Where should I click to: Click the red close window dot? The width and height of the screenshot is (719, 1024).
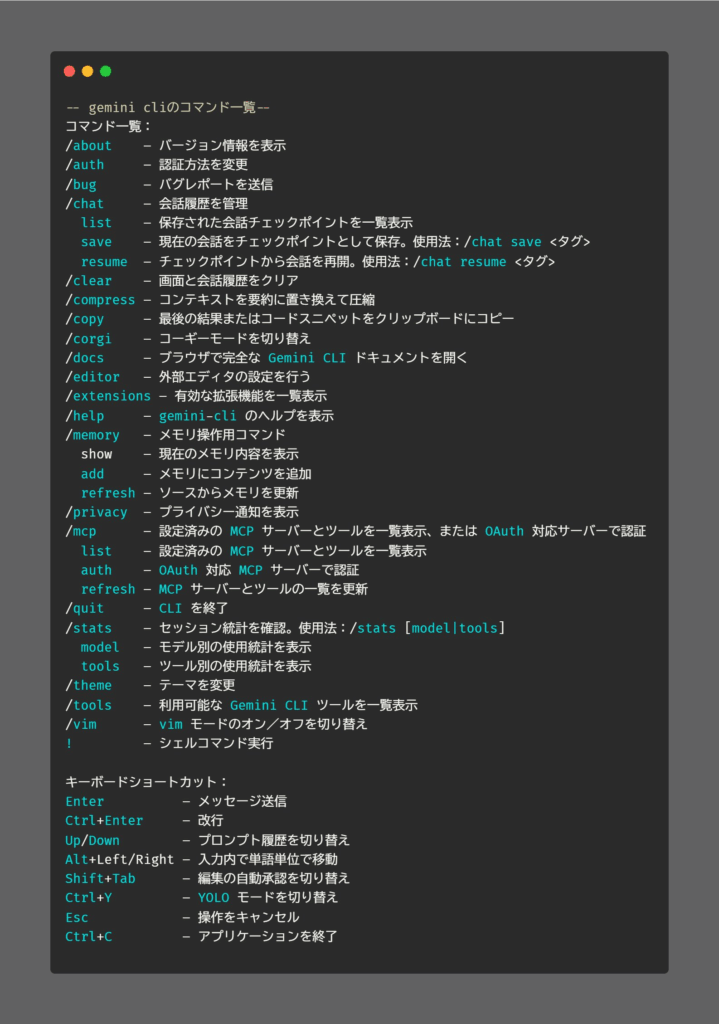pos(69,71)
